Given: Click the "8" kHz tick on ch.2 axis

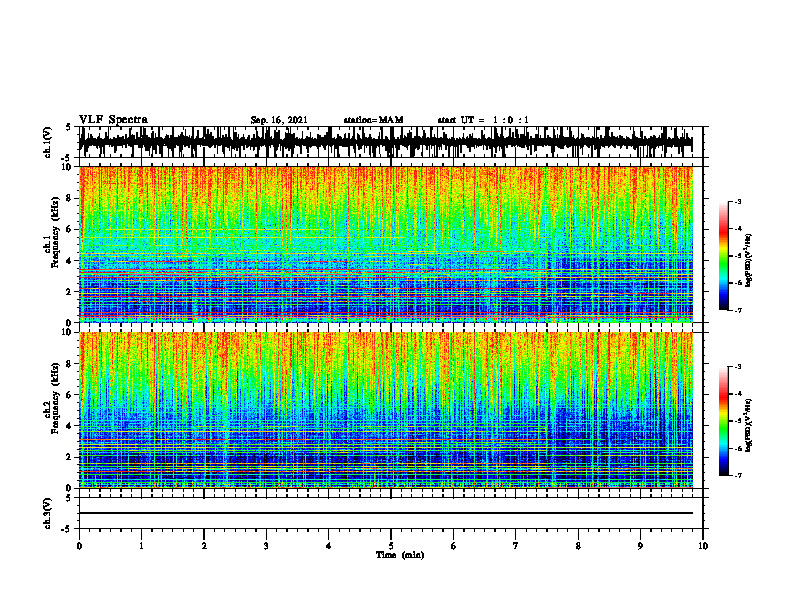Looking at the screenshot, I should pos(71,364).
